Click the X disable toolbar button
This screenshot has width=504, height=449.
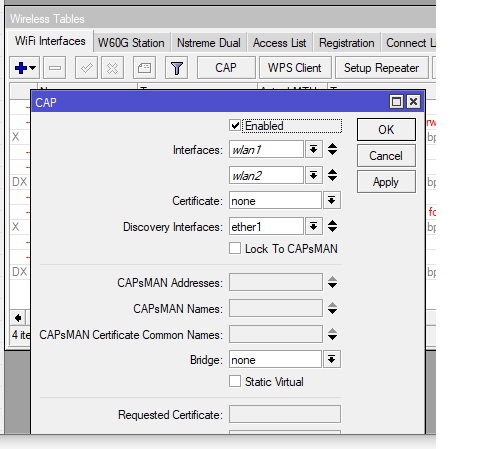coord(113,68)
